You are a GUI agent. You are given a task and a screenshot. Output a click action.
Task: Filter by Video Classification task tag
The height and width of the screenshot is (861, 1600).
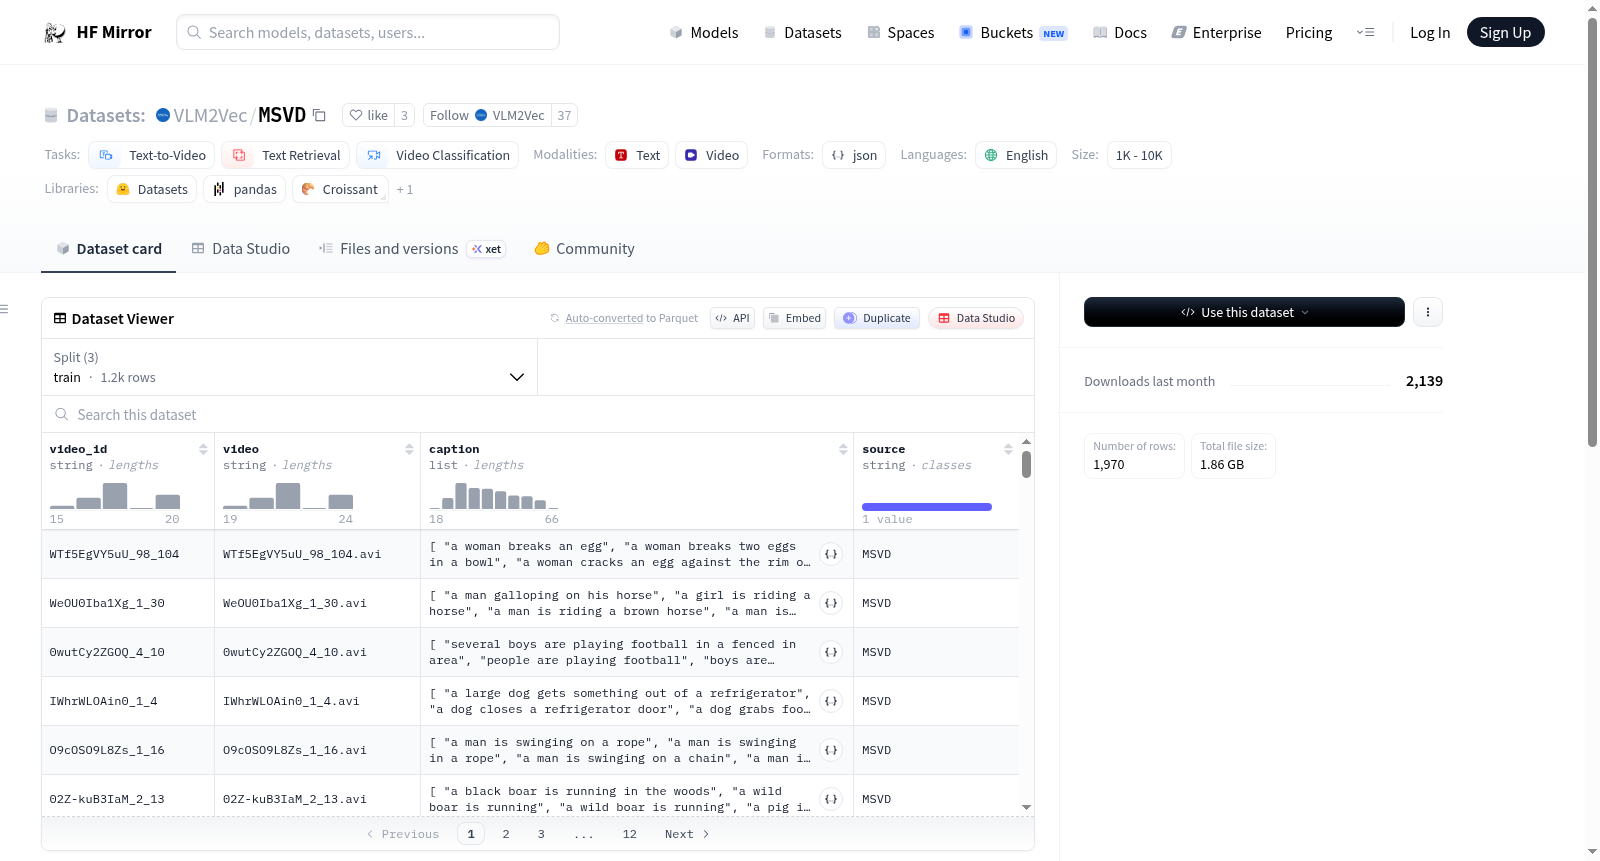tap(437, 155)
